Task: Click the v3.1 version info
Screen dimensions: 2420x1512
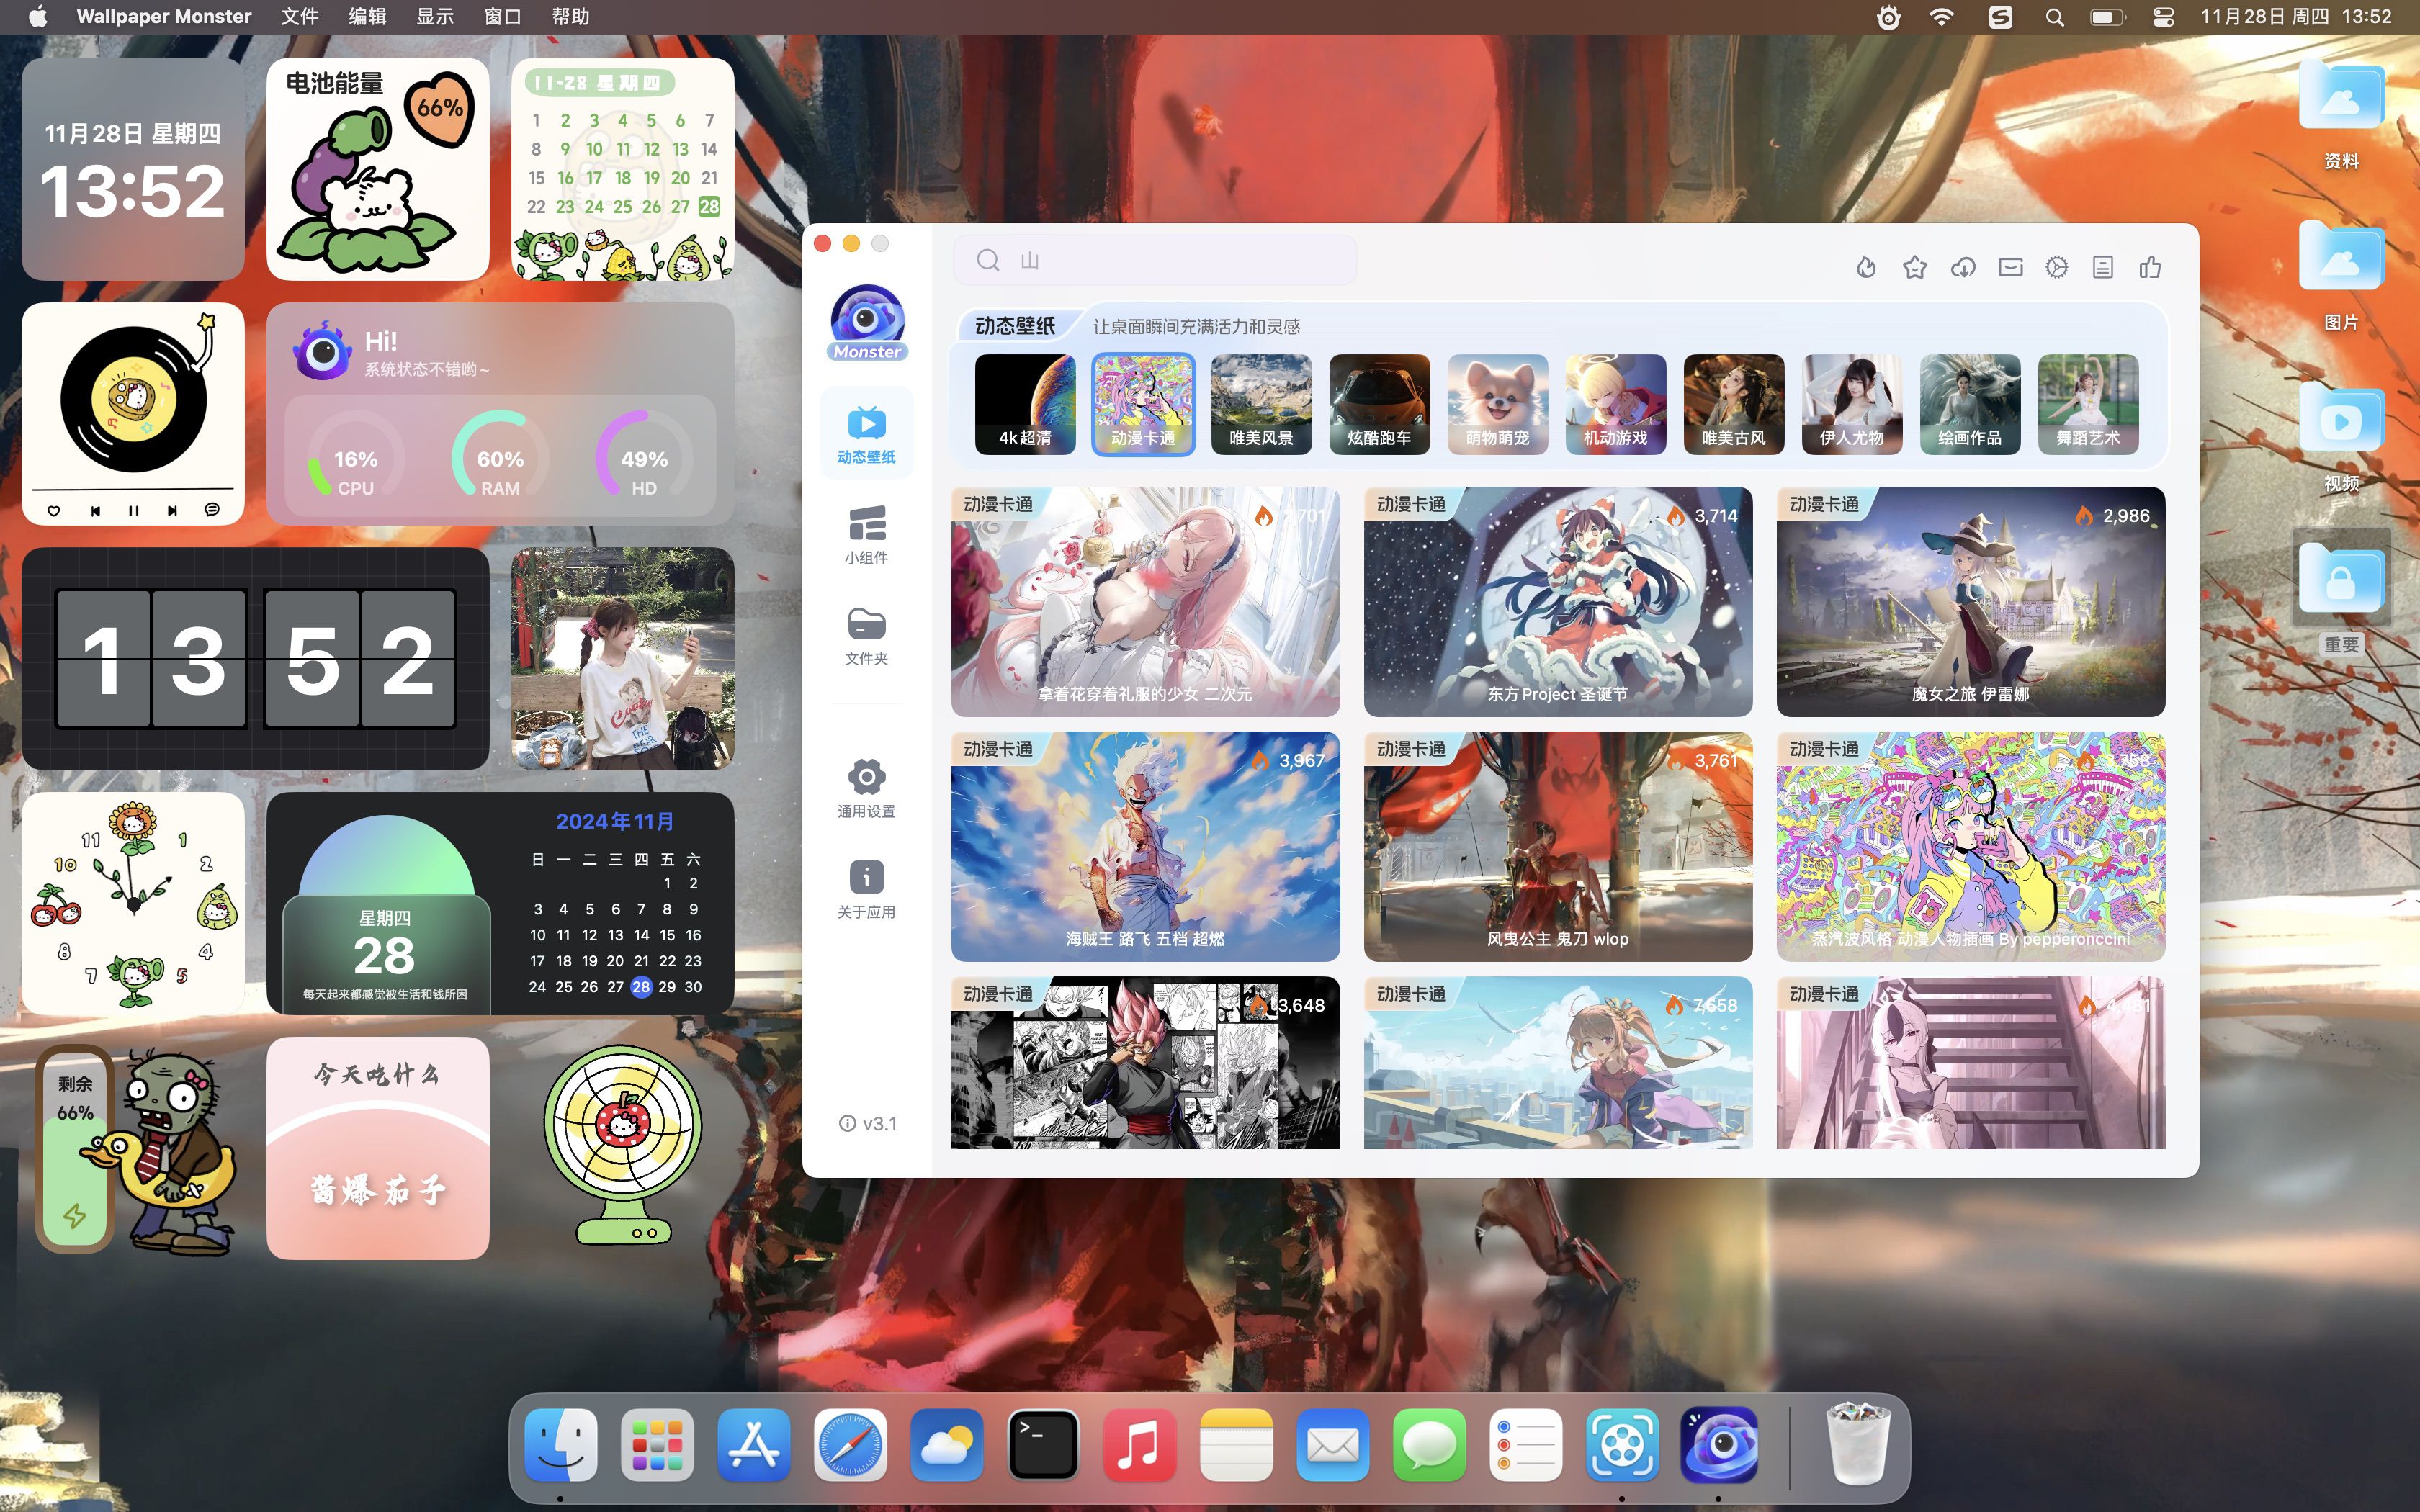Action: tap(867, 1123)
